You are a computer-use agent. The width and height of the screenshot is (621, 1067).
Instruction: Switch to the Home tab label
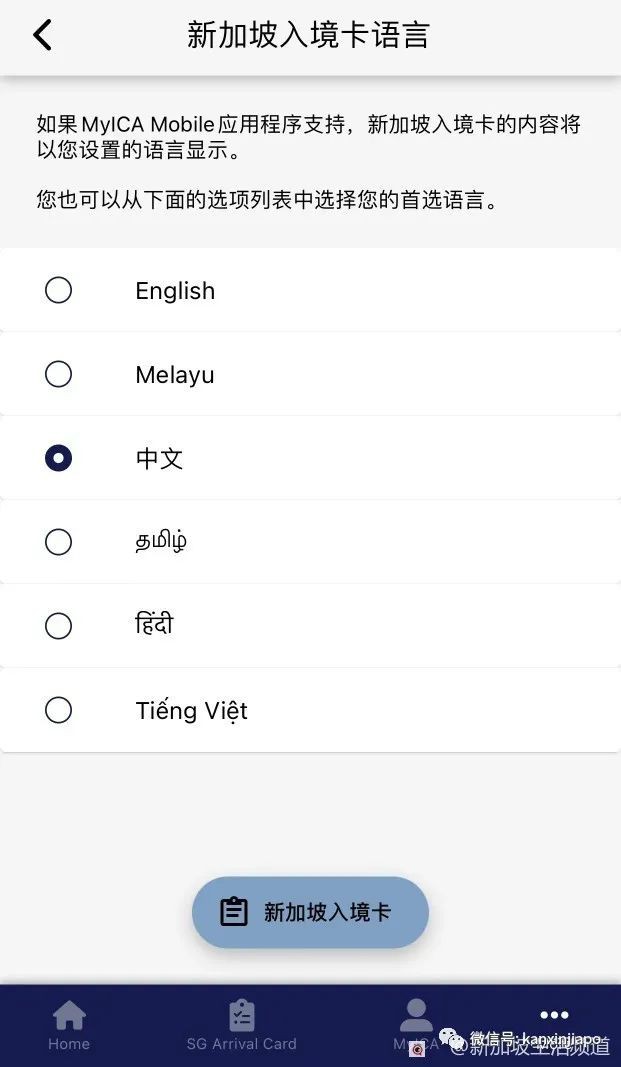[x=69, y=1043]
